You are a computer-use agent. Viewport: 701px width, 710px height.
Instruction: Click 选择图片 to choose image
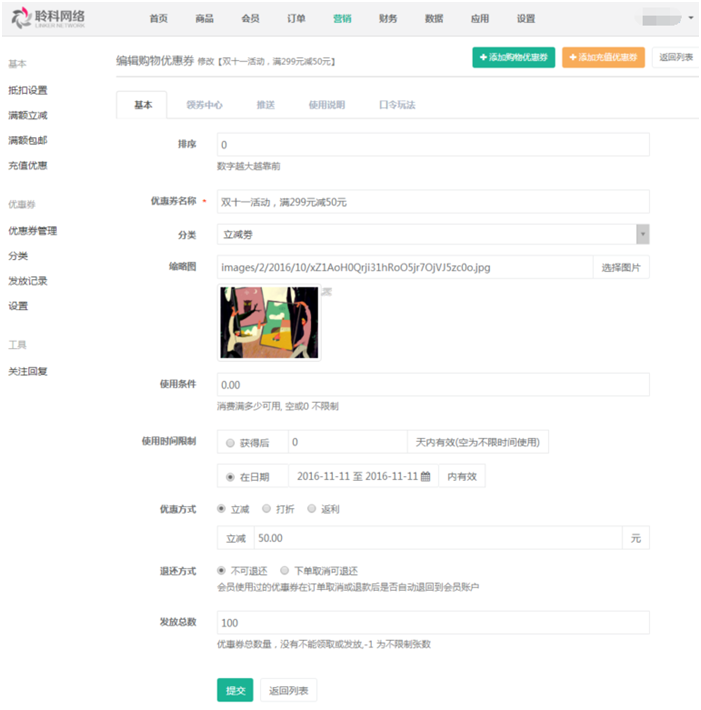click(622, 267)
